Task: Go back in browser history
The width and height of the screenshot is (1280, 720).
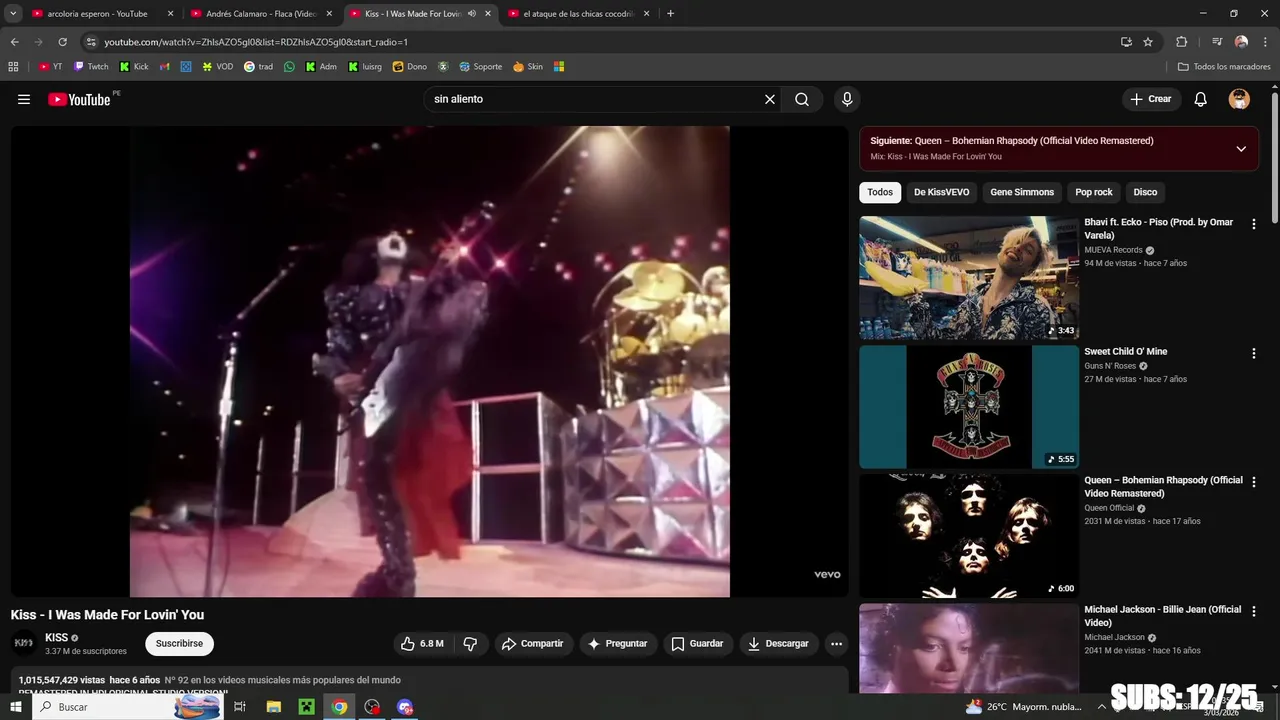Action: point(14,42)
